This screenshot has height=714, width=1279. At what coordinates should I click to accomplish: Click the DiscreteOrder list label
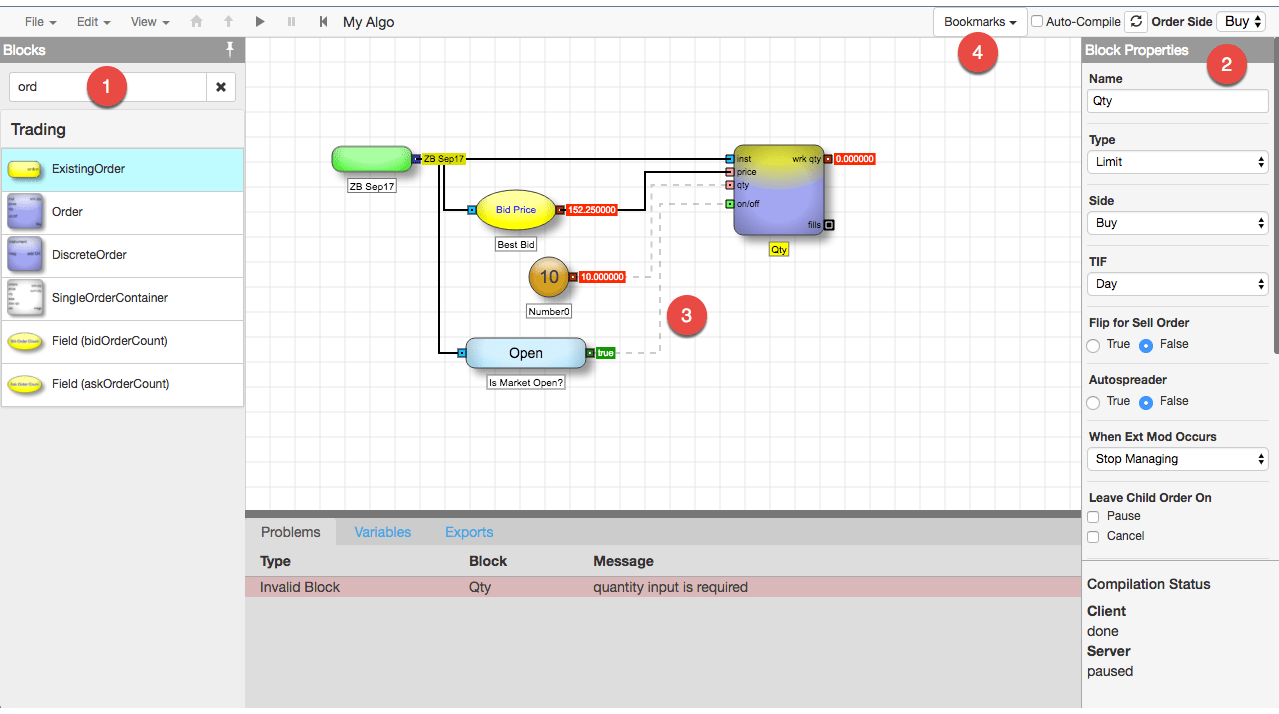(89, 255)
